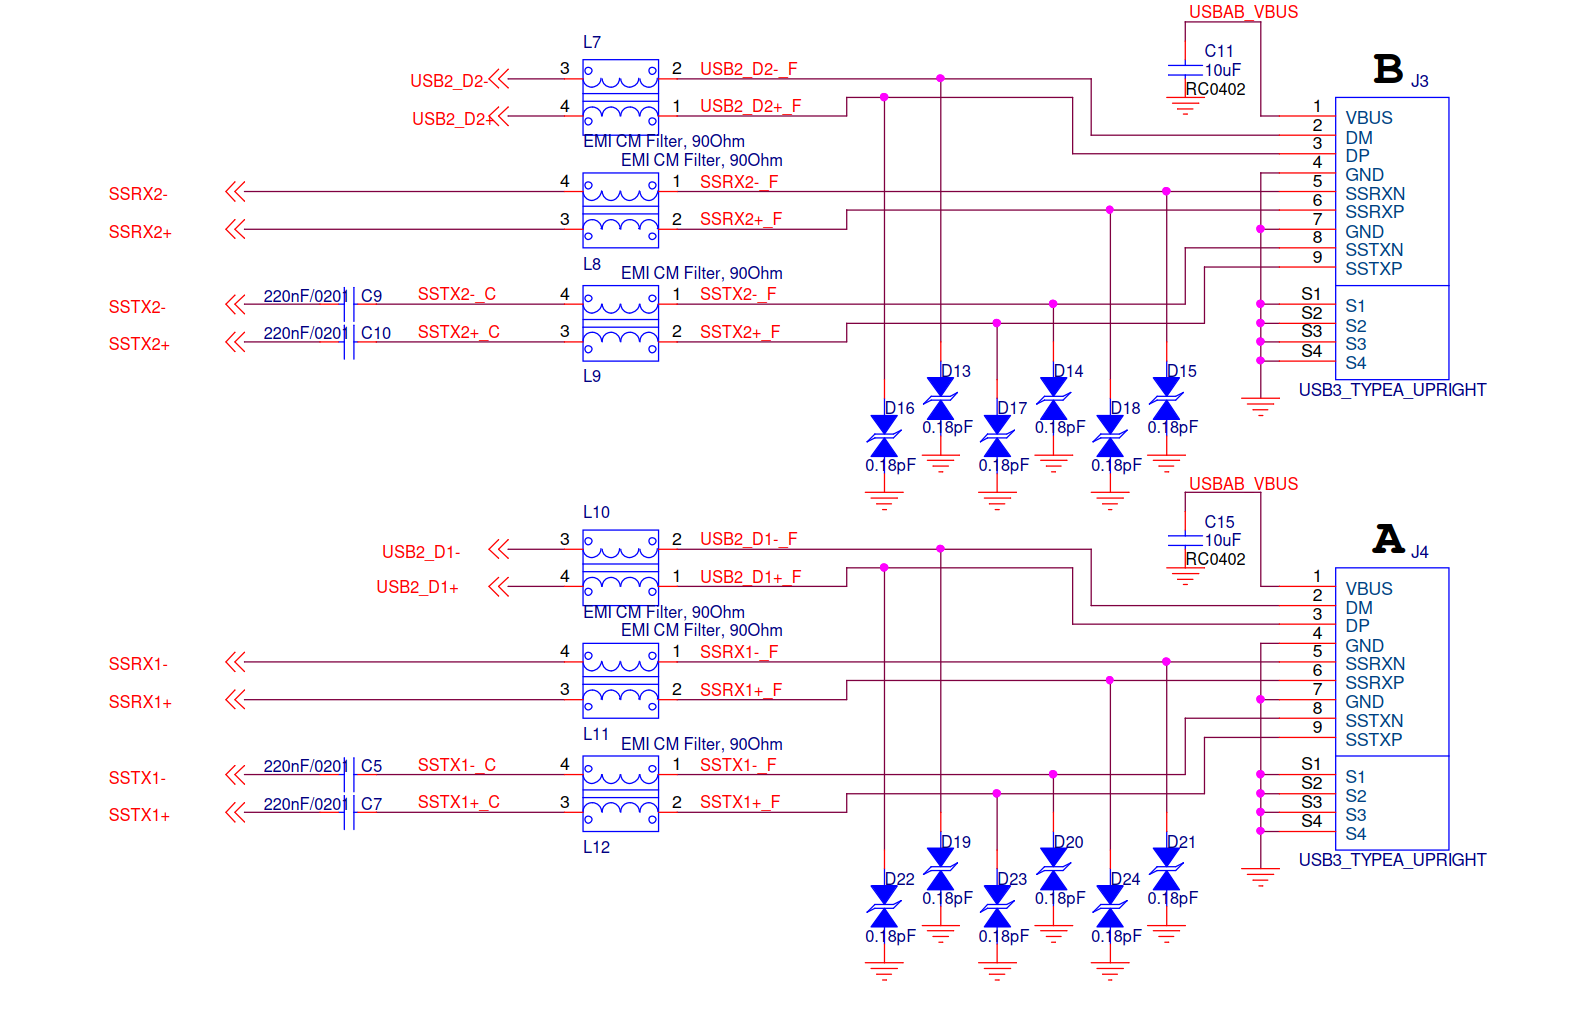Select the L12 common-mode filter symbol
This screenshot has width=1577, height=1031.
coord(620,793)
